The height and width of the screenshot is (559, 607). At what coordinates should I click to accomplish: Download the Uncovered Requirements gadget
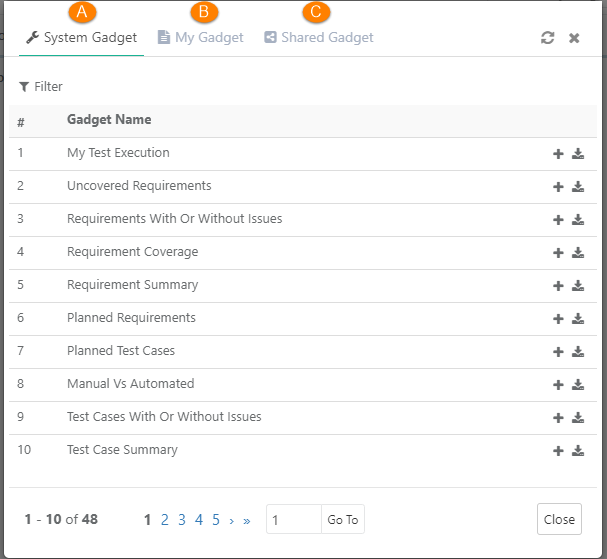[577, 187]
